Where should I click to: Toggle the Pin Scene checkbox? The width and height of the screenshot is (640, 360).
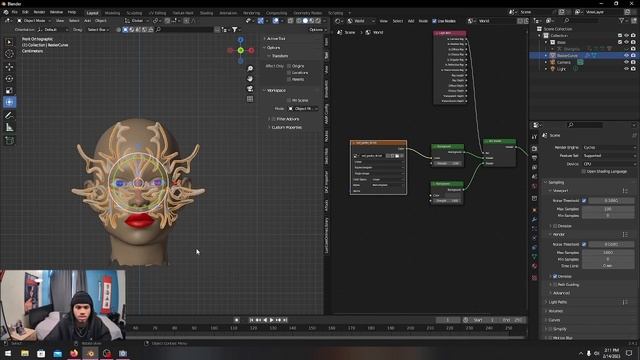[x=289, y=100]
